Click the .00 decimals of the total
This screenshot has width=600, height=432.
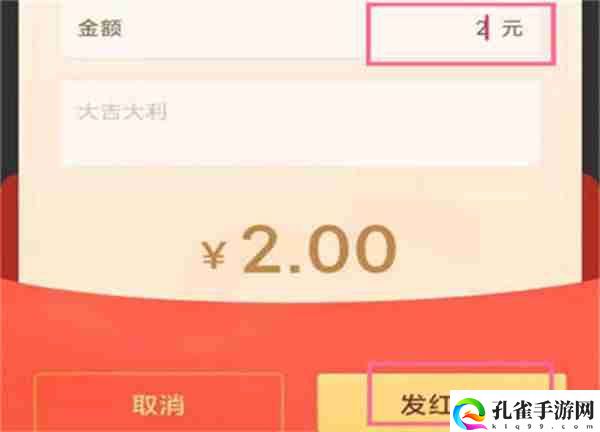pos(343,250)
